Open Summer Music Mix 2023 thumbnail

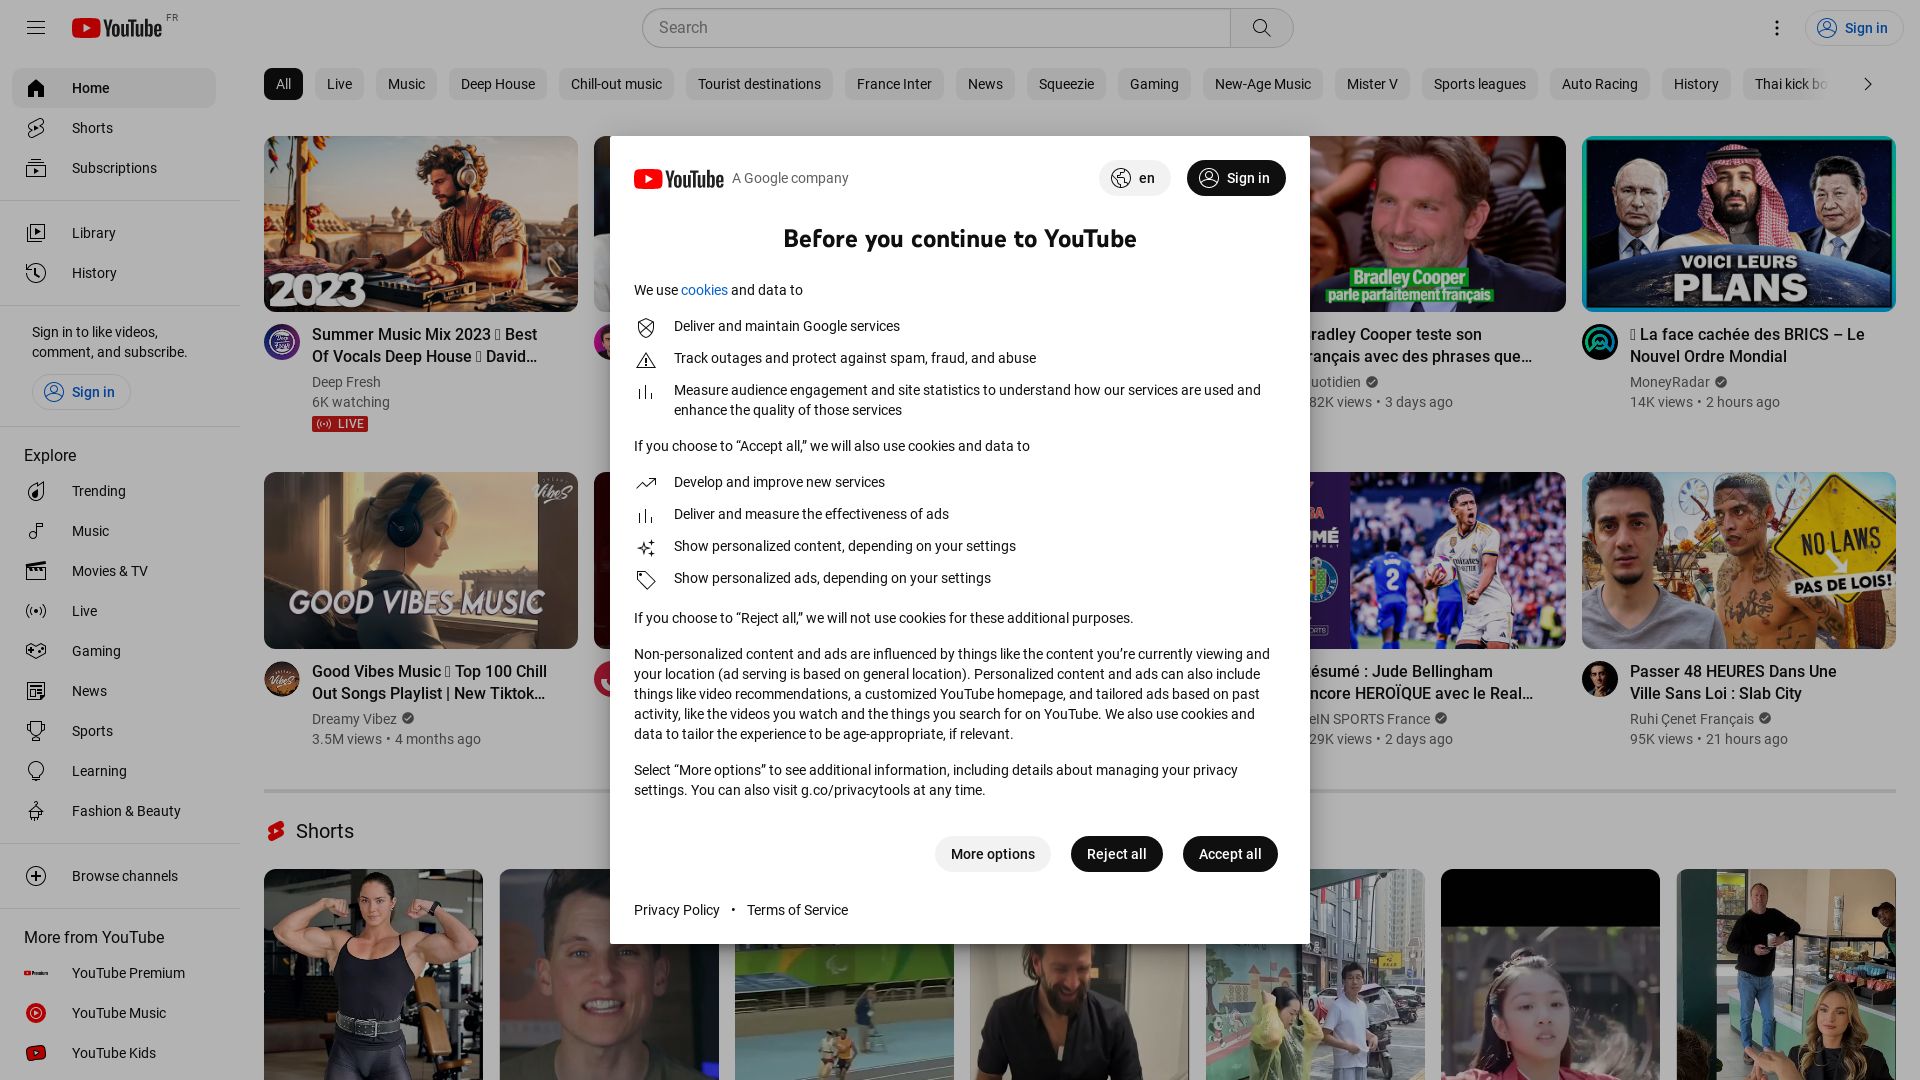[421, 224]
